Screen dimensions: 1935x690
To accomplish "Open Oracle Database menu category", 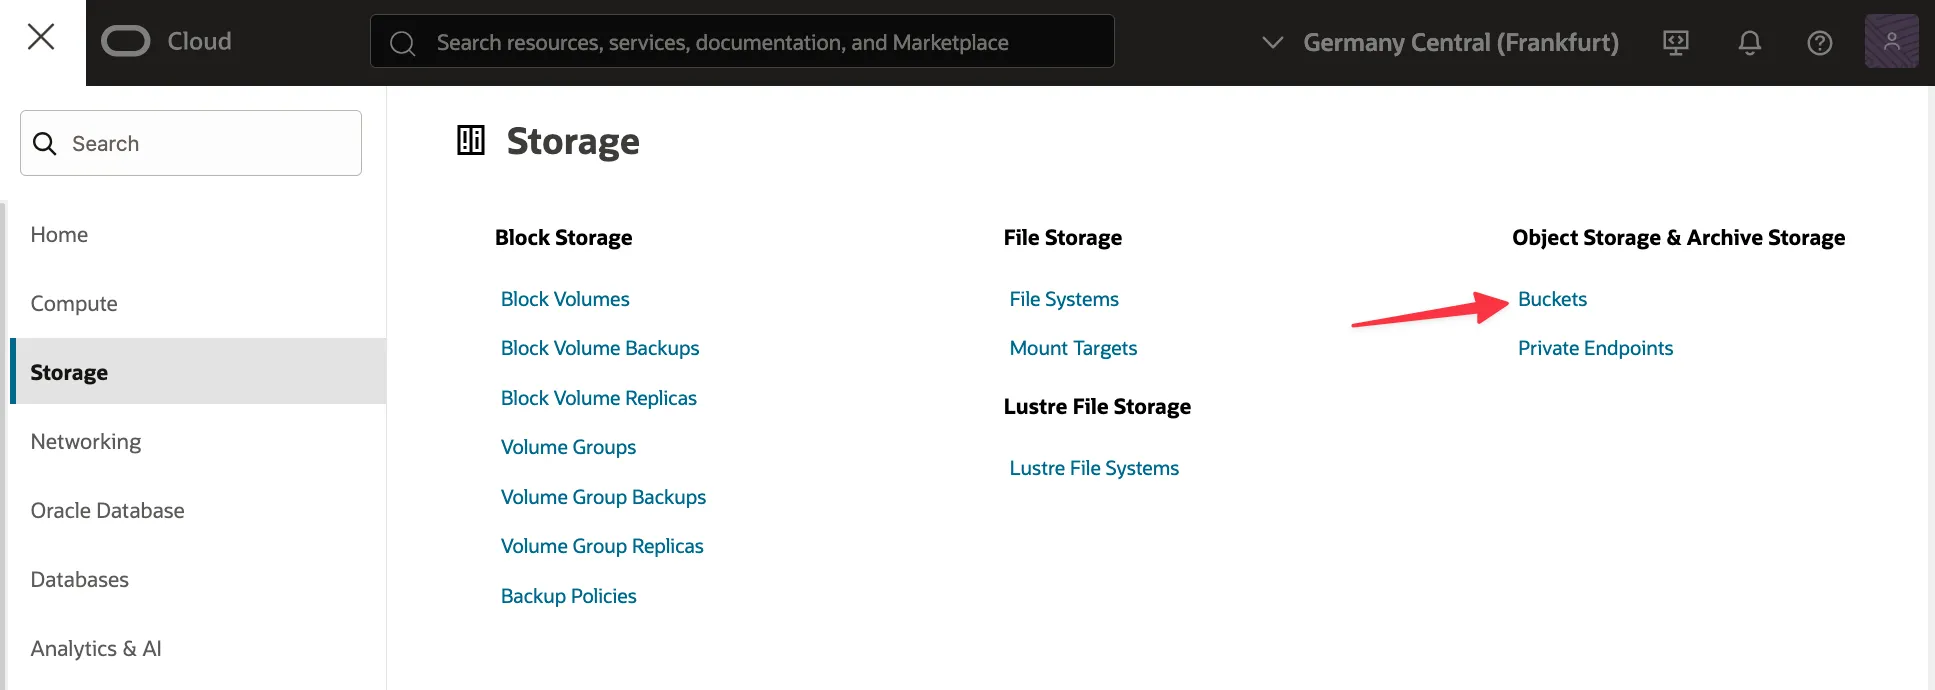I will (x=107, y=510).
